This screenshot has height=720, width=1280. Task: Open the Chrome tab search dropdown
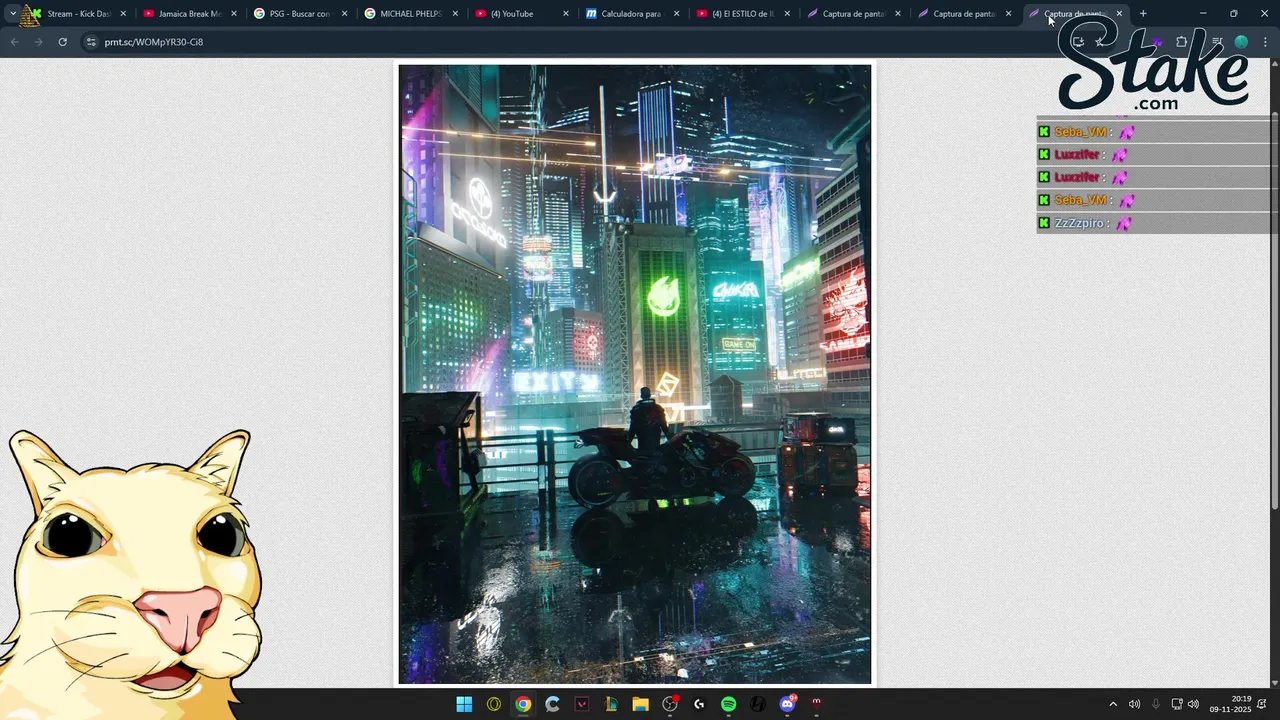click(12, 14)
